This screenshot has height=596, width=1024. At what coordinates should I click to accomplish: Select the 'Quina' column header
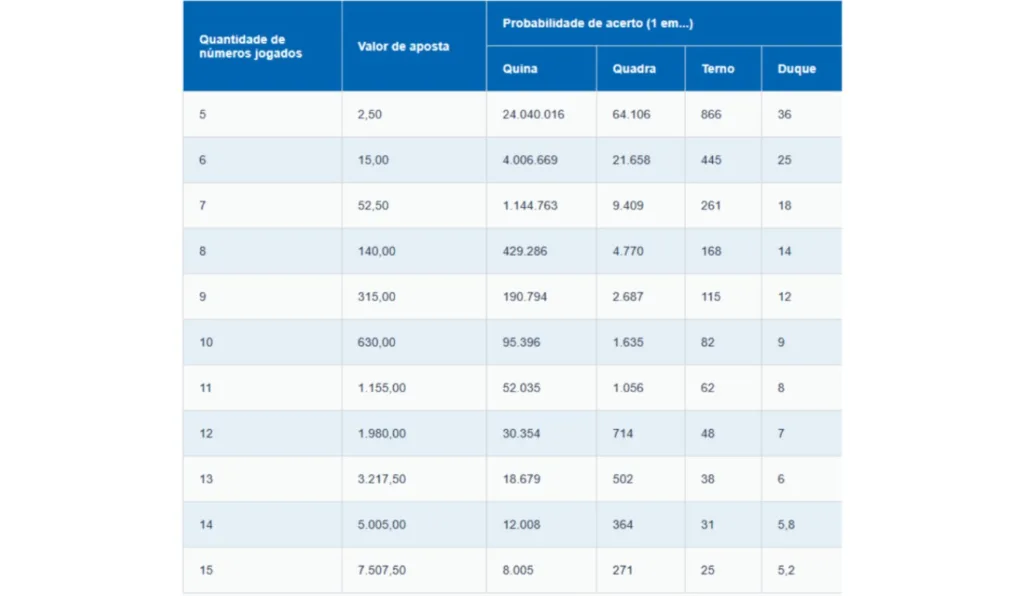tap(519, 69)
